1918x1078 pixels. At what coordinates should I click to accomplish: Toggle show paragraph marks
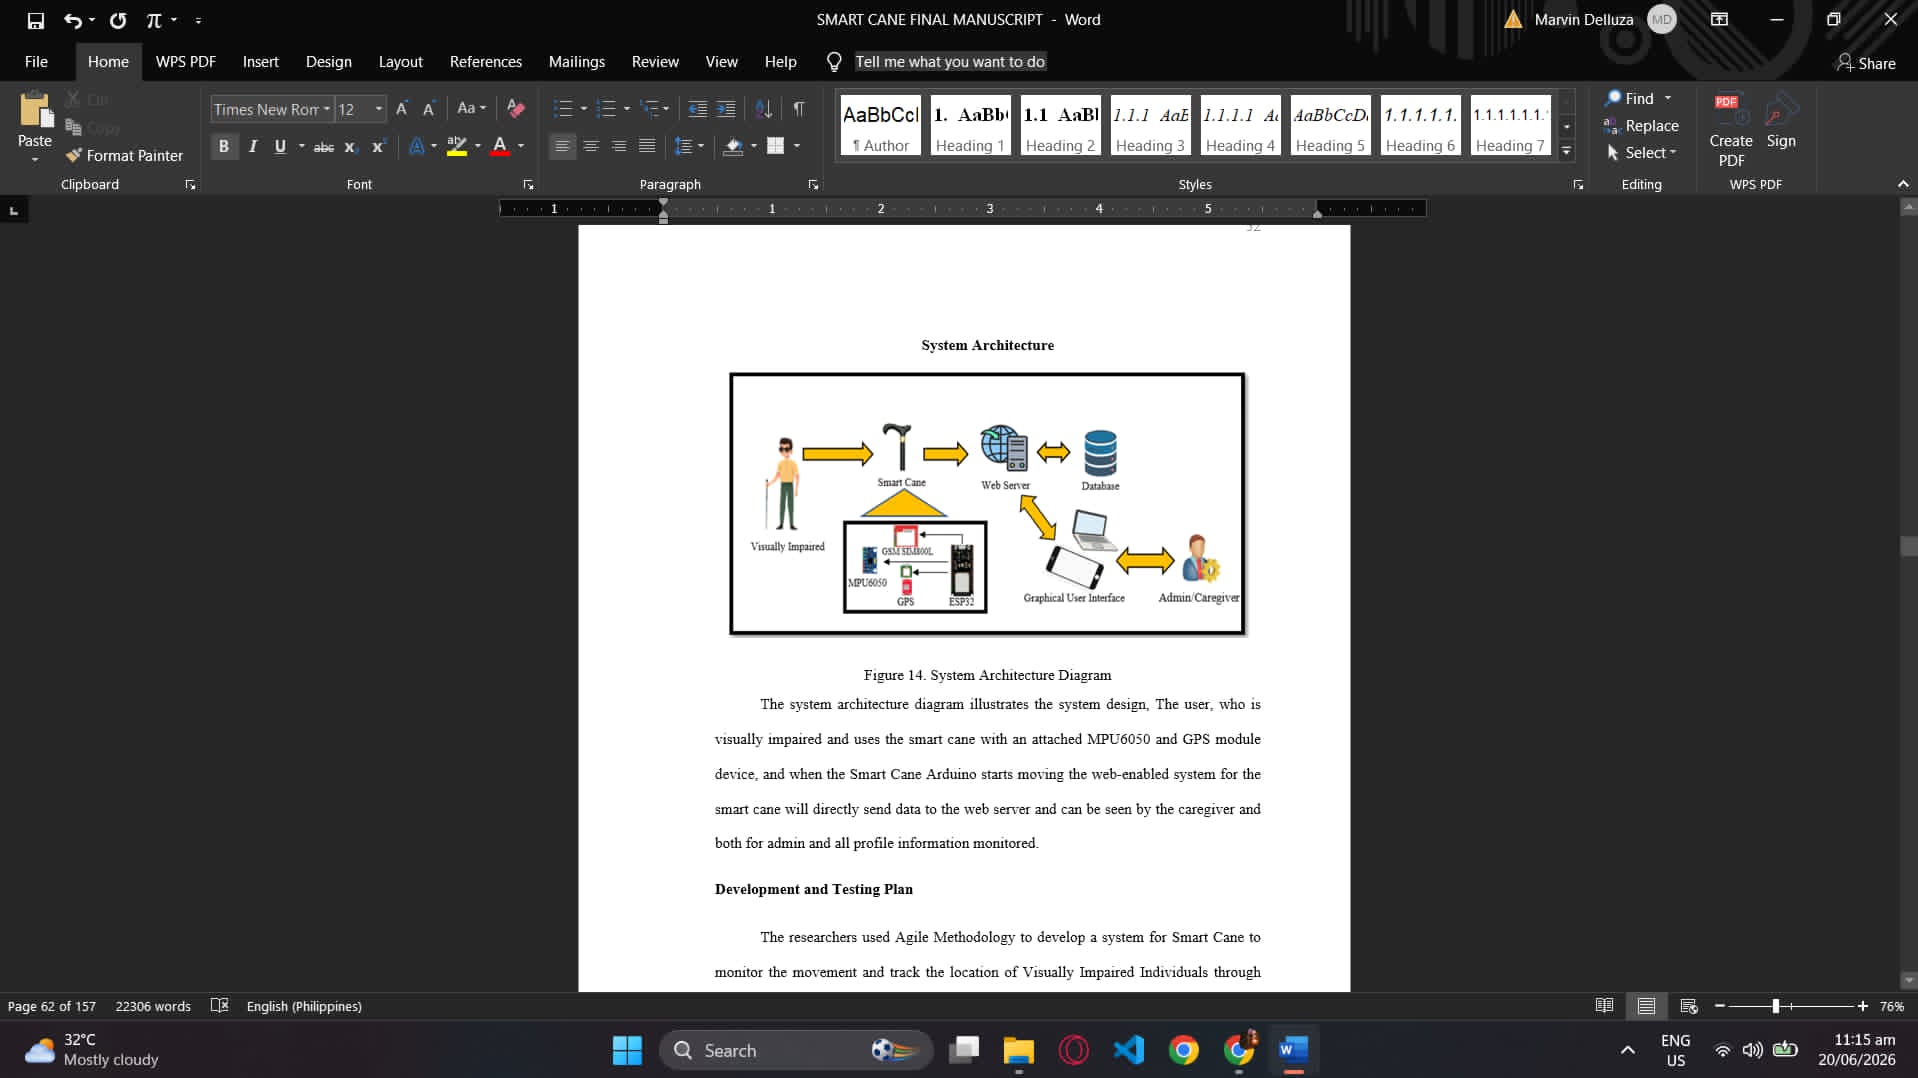click(x=799, y=109)
